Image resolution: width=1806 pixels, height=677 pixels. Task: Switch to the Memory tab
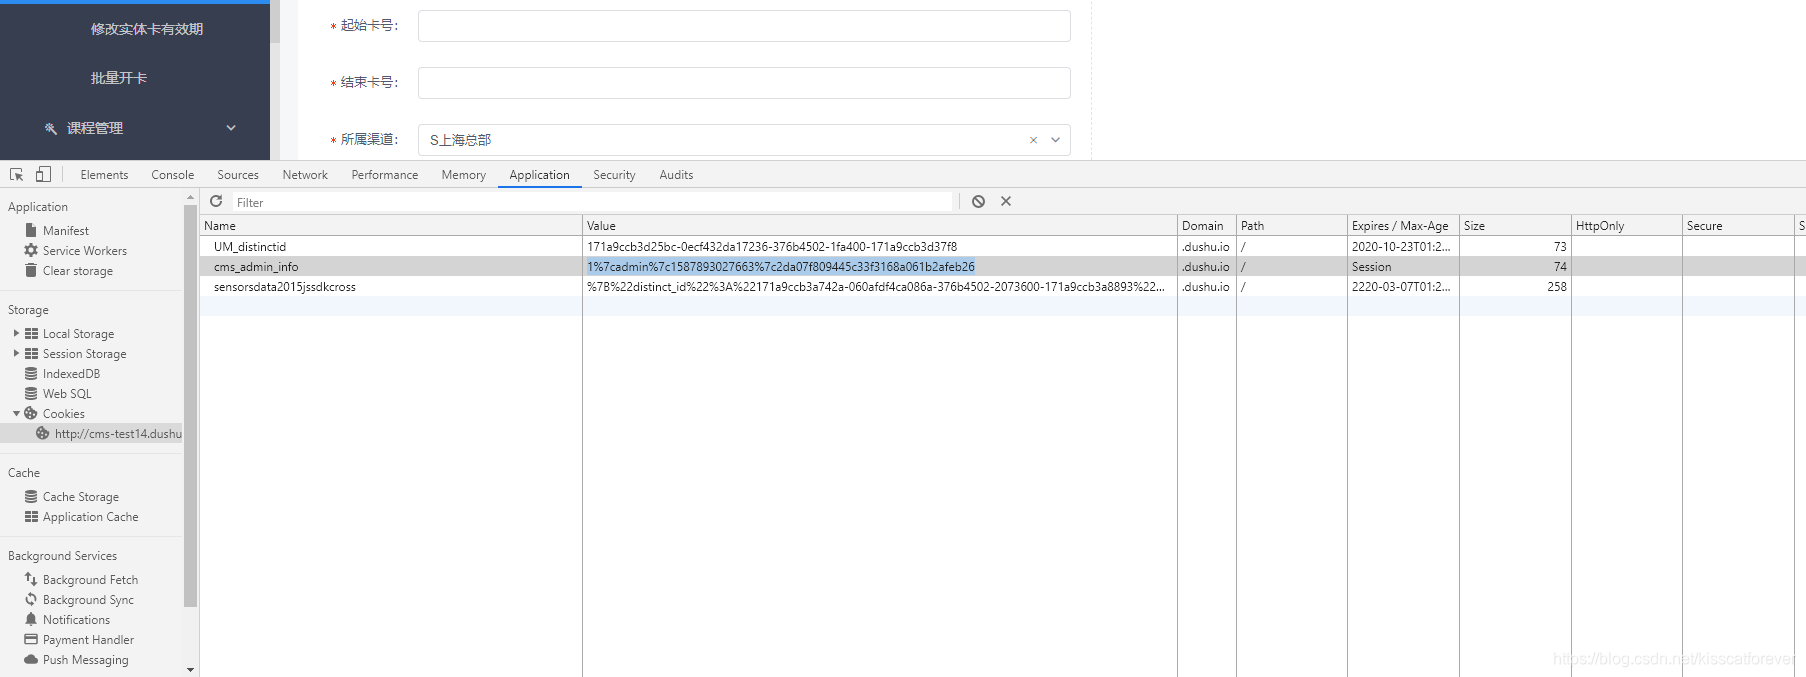[464, 174]
